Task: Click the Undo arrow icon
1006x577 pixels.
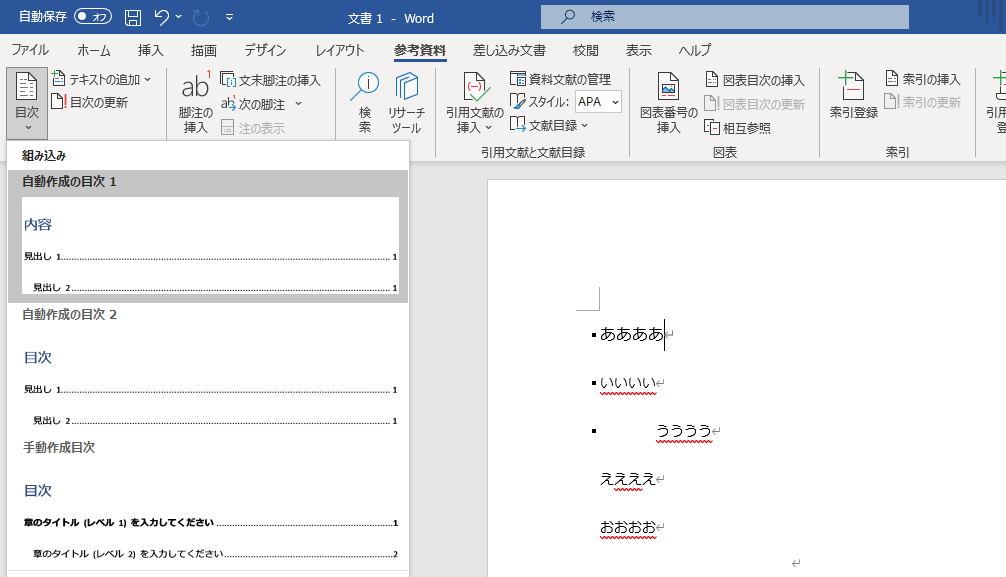Action: pos(162,17)
